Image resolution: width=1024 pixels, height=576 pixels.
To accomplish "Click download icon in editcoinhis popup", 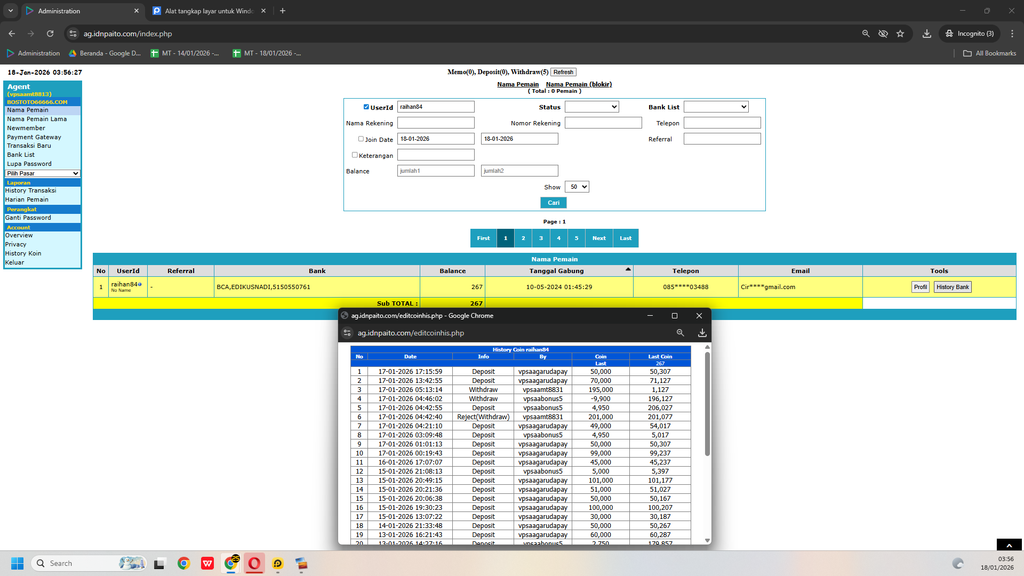I will coord(702,332).
